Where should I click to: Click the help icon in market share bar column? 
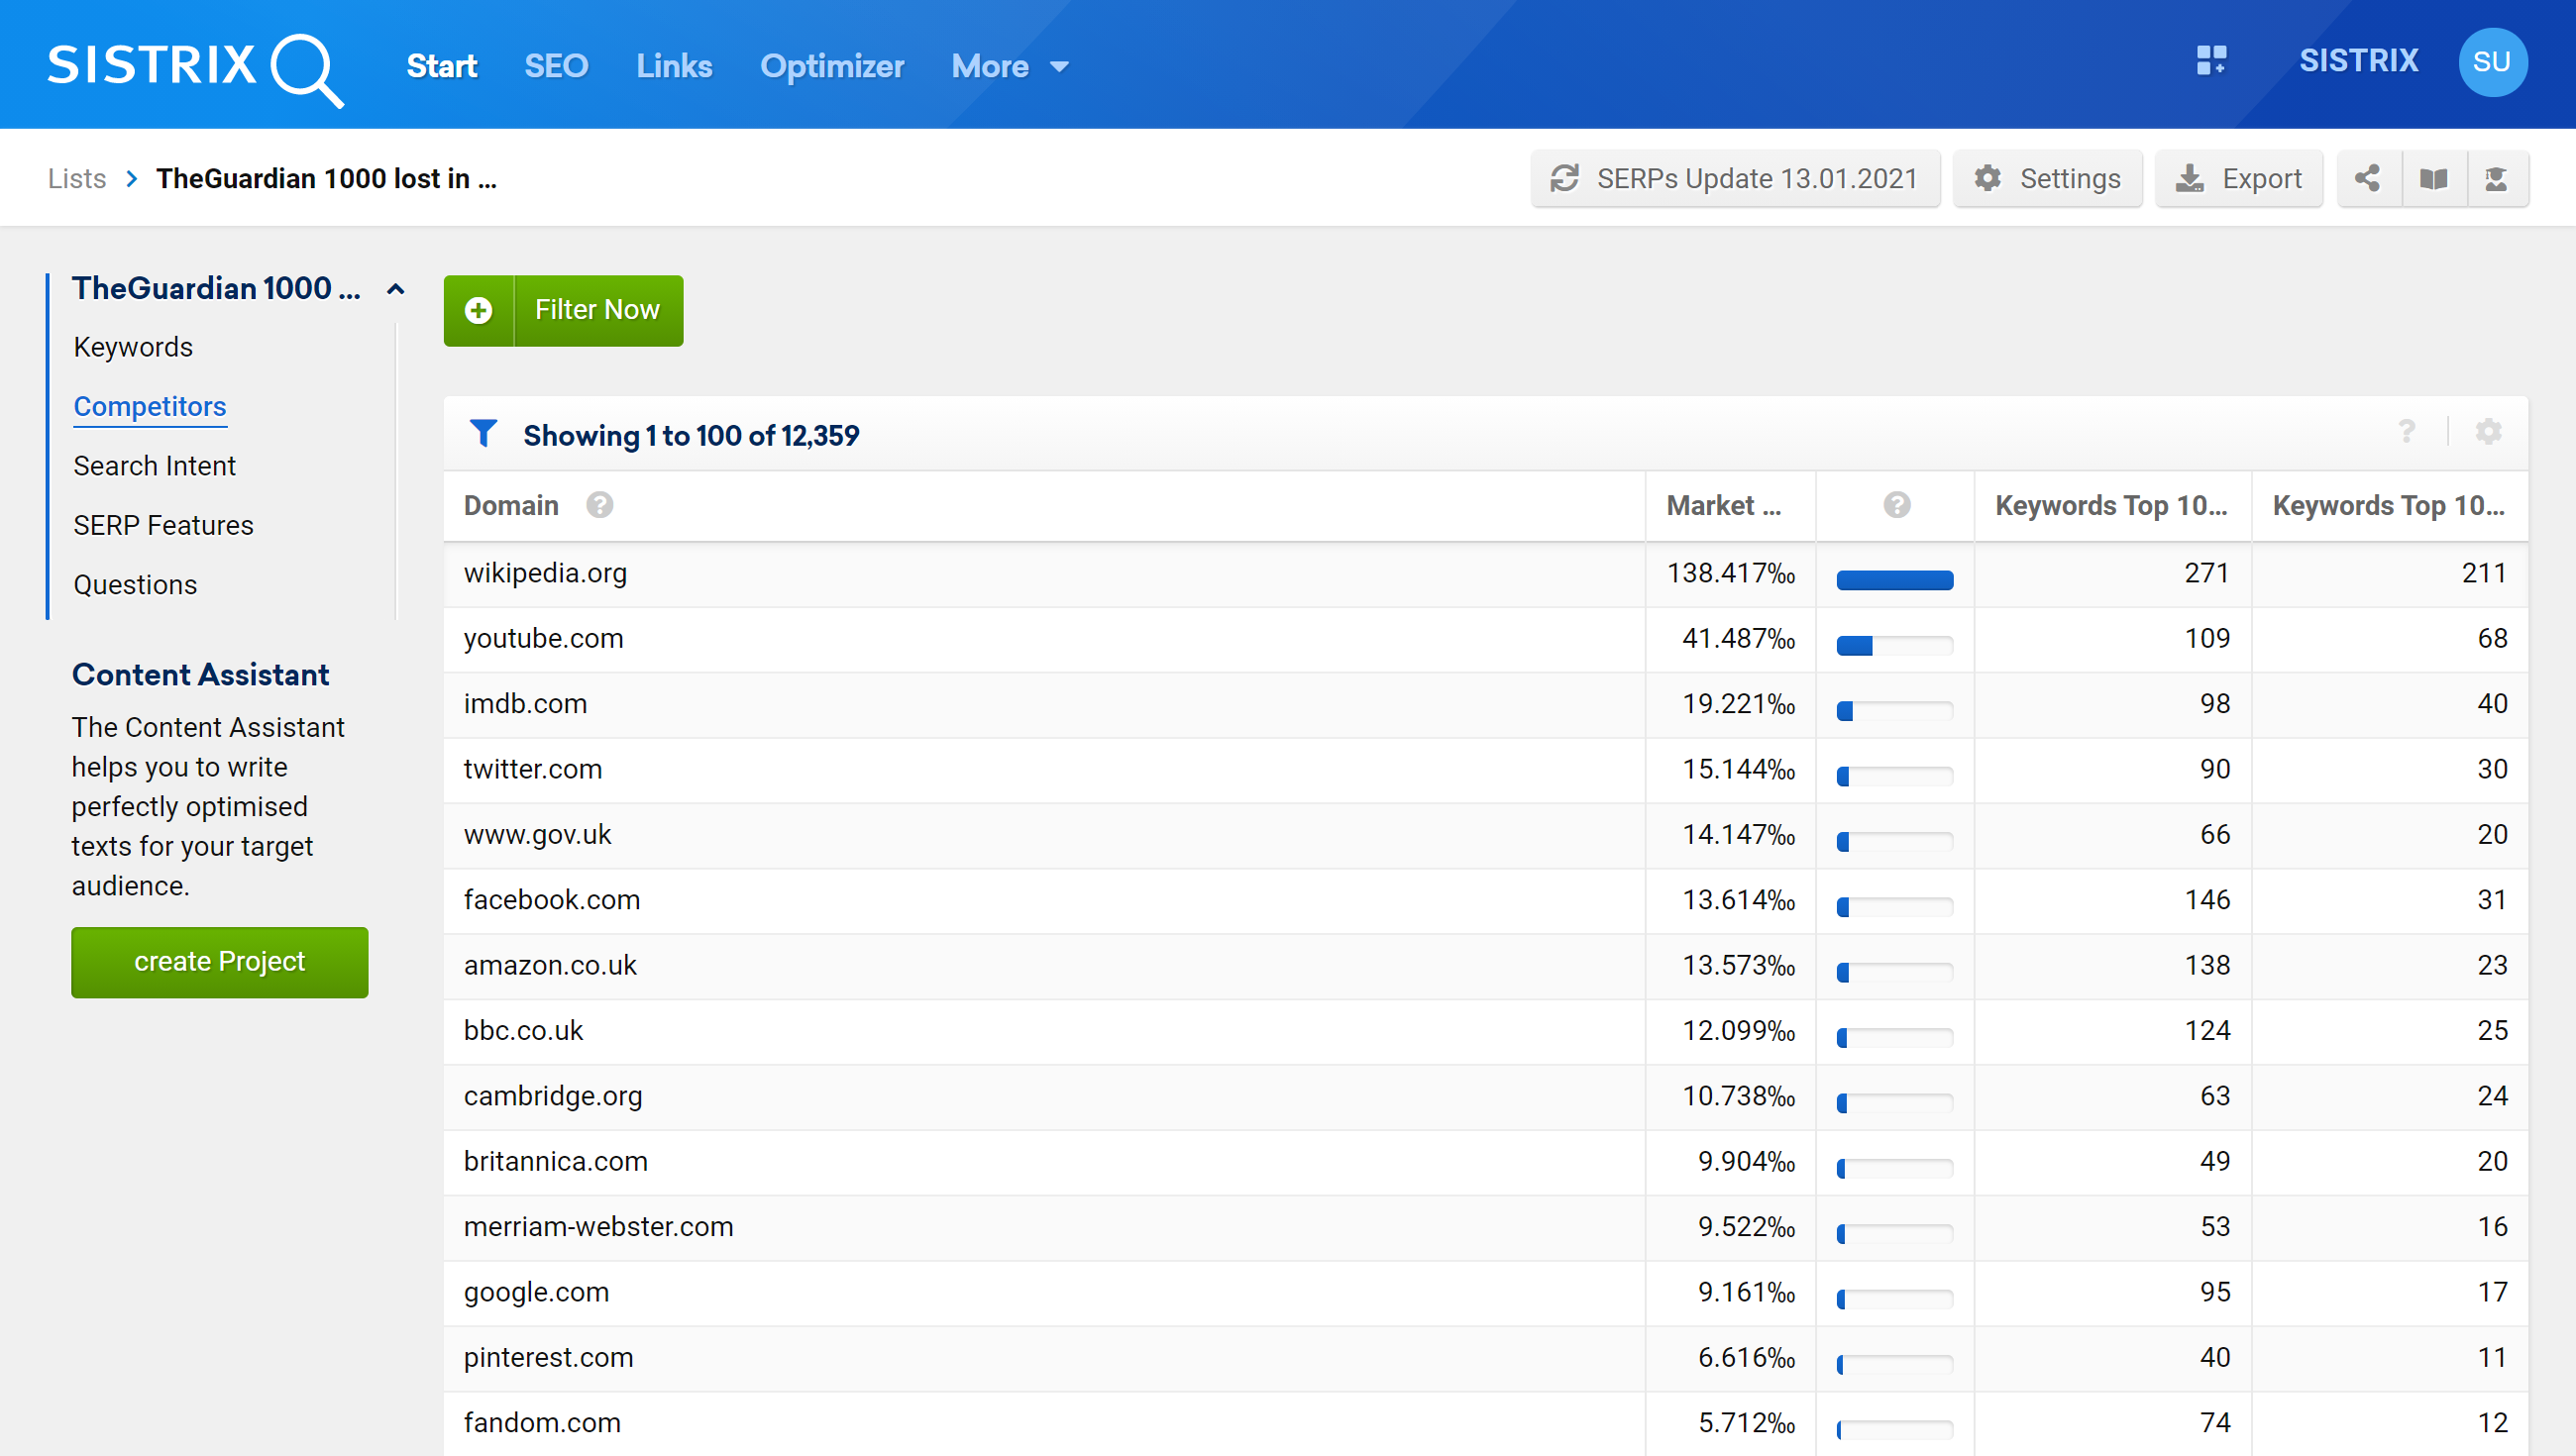tap(1896, 505)
